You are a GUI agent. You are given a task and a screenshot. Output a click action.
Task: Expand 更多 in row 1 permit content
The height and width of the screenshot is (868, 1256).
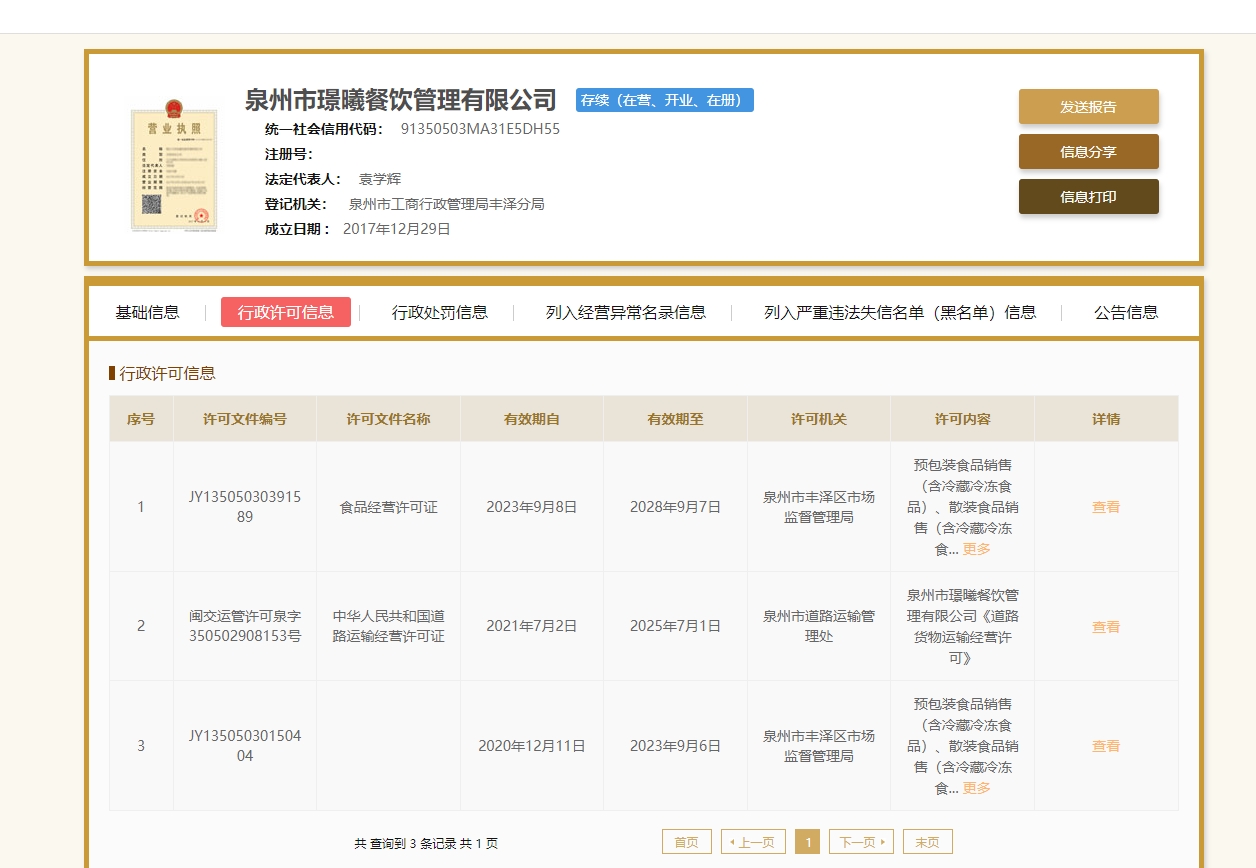977,549
